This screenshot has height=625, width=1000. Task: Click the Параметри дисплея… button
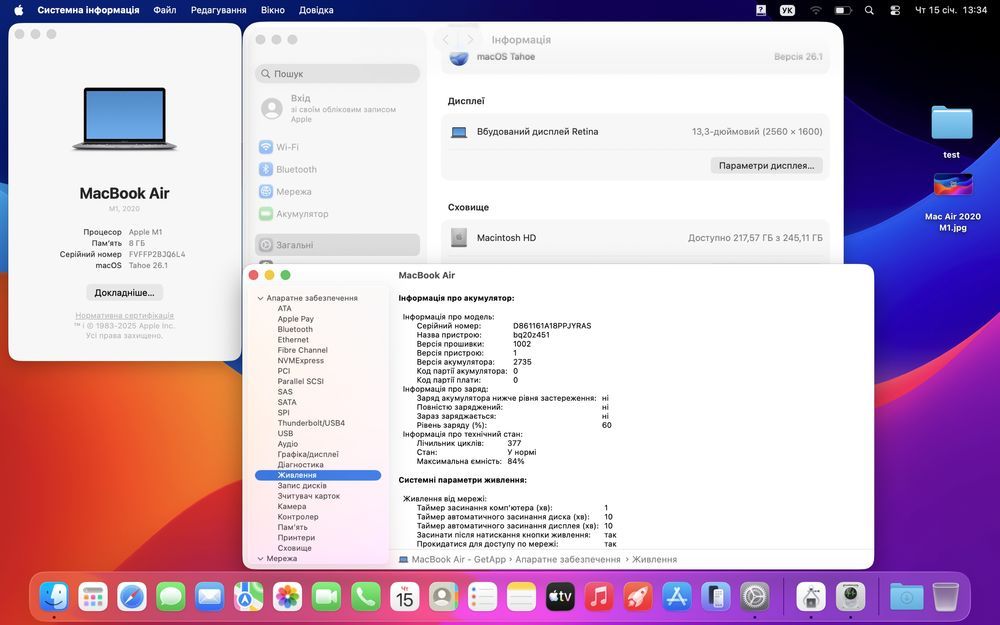767,166
